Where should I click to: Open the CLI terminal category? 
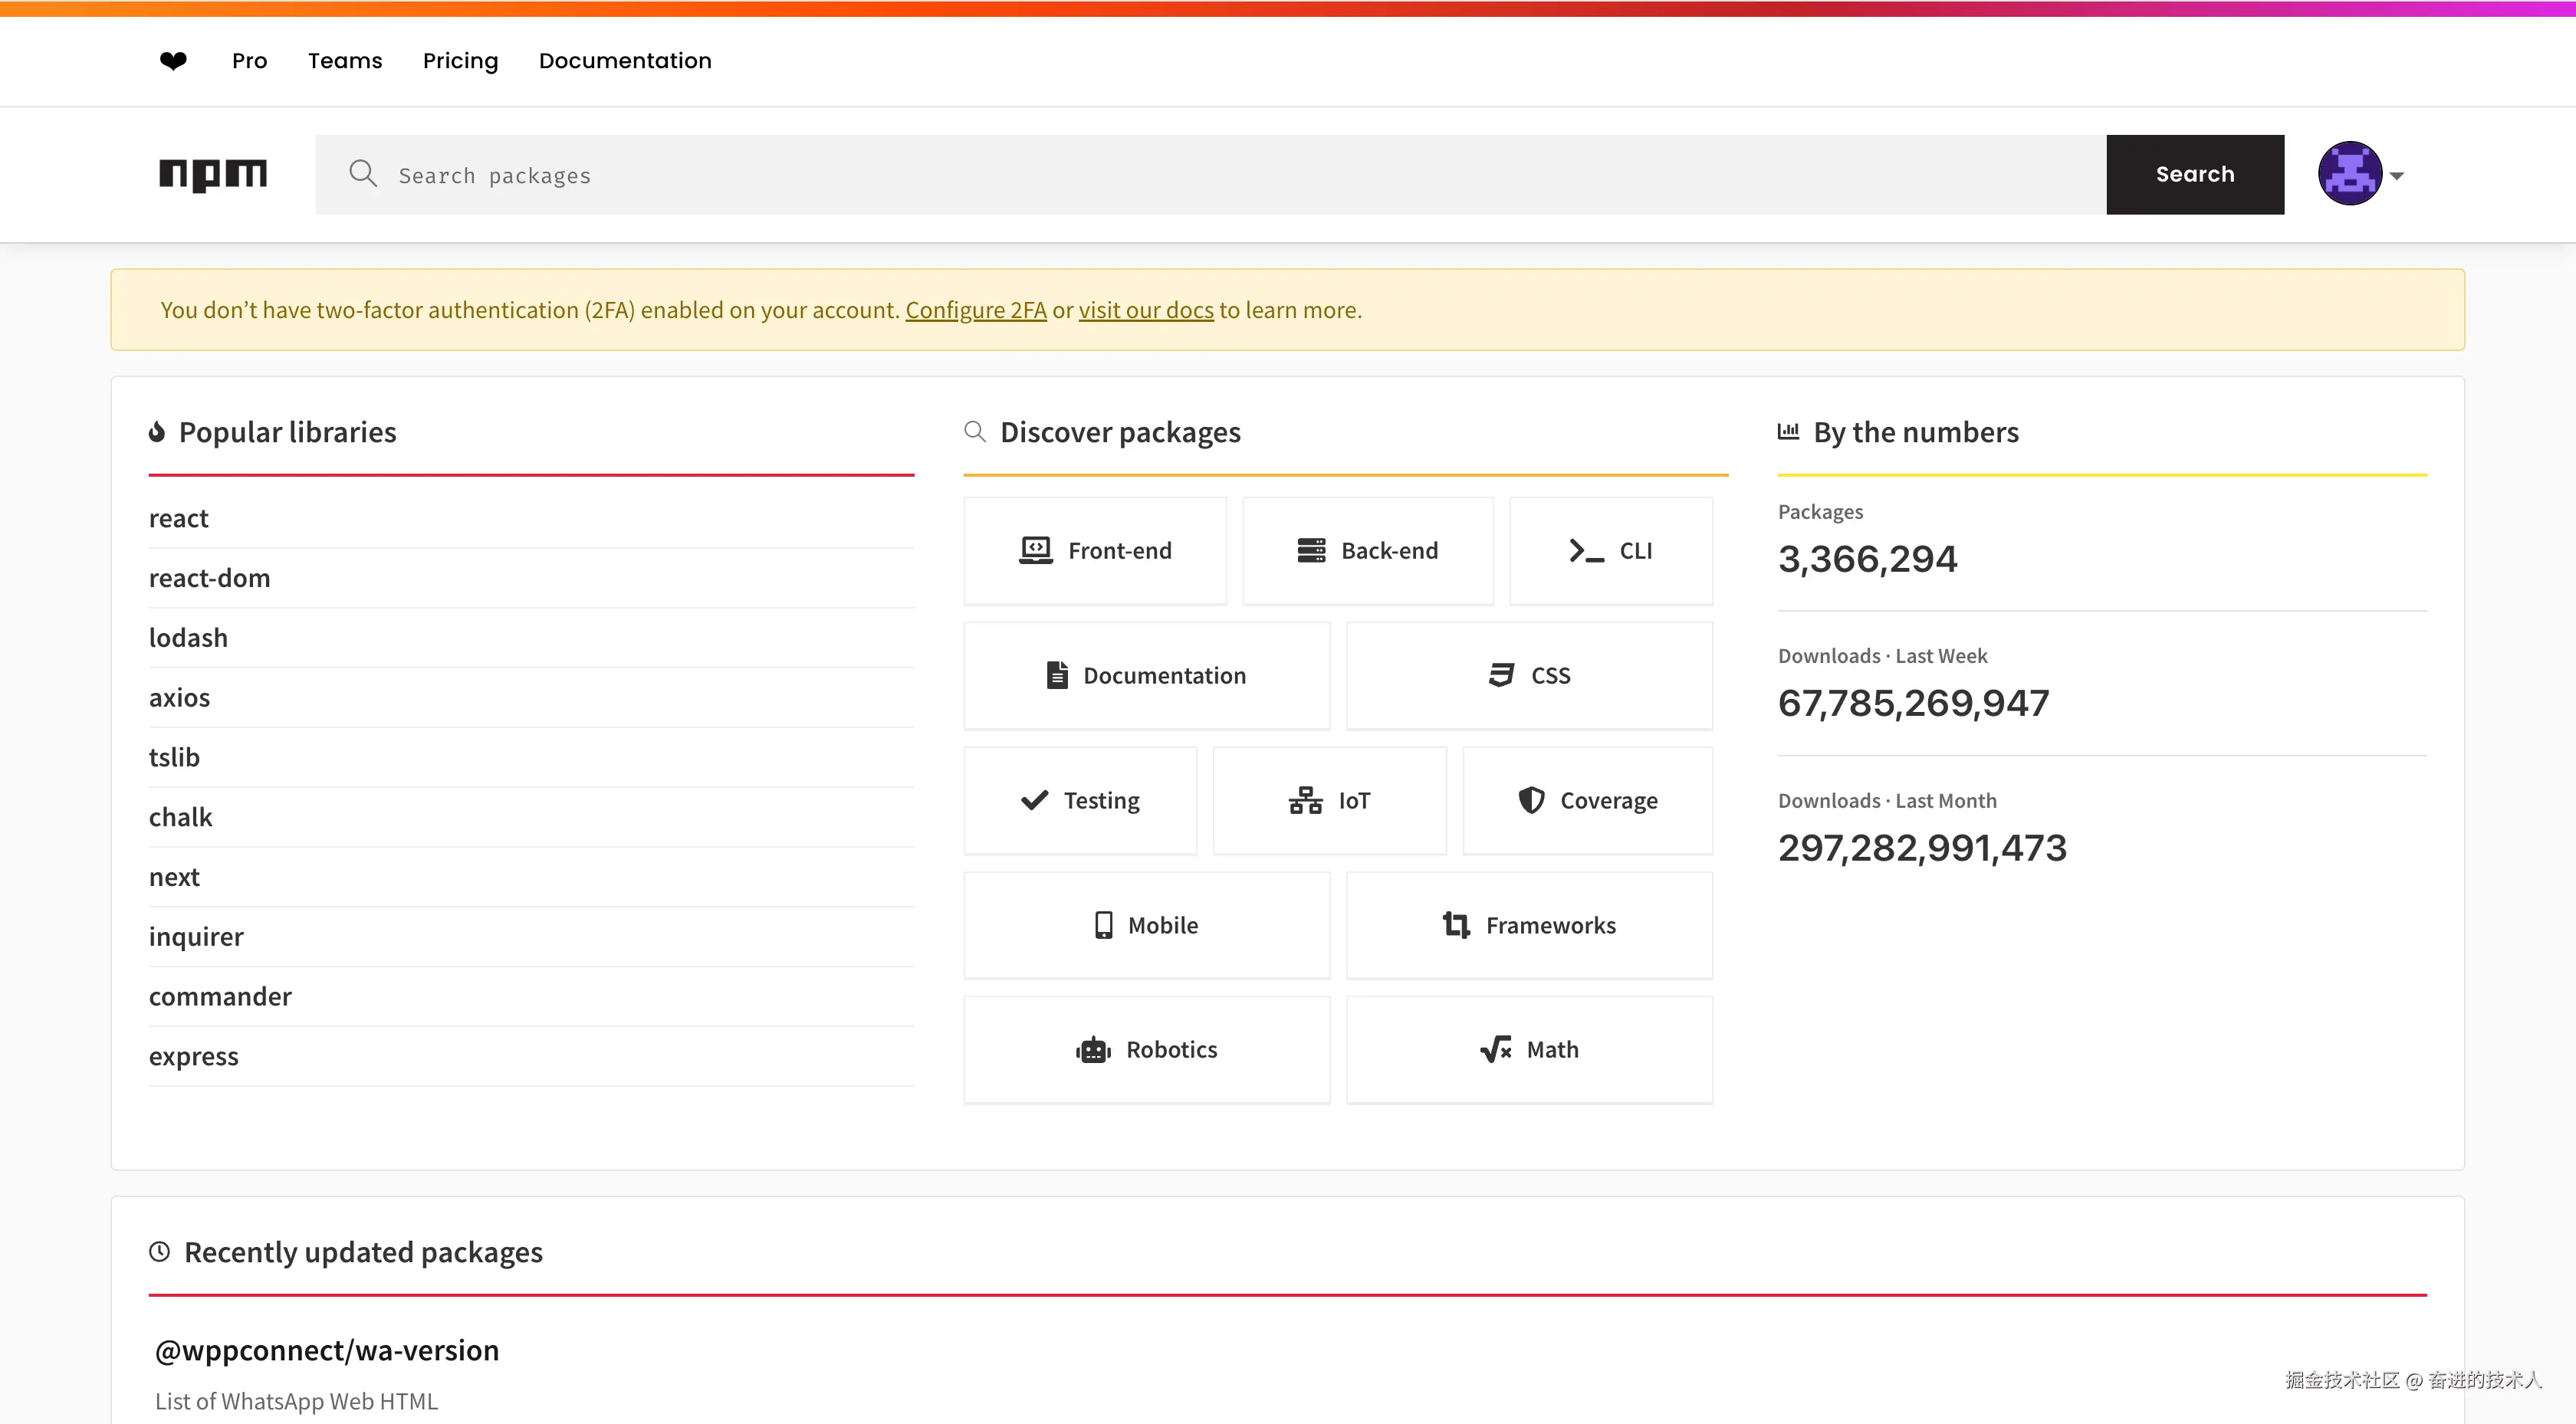click(1610, 551)
